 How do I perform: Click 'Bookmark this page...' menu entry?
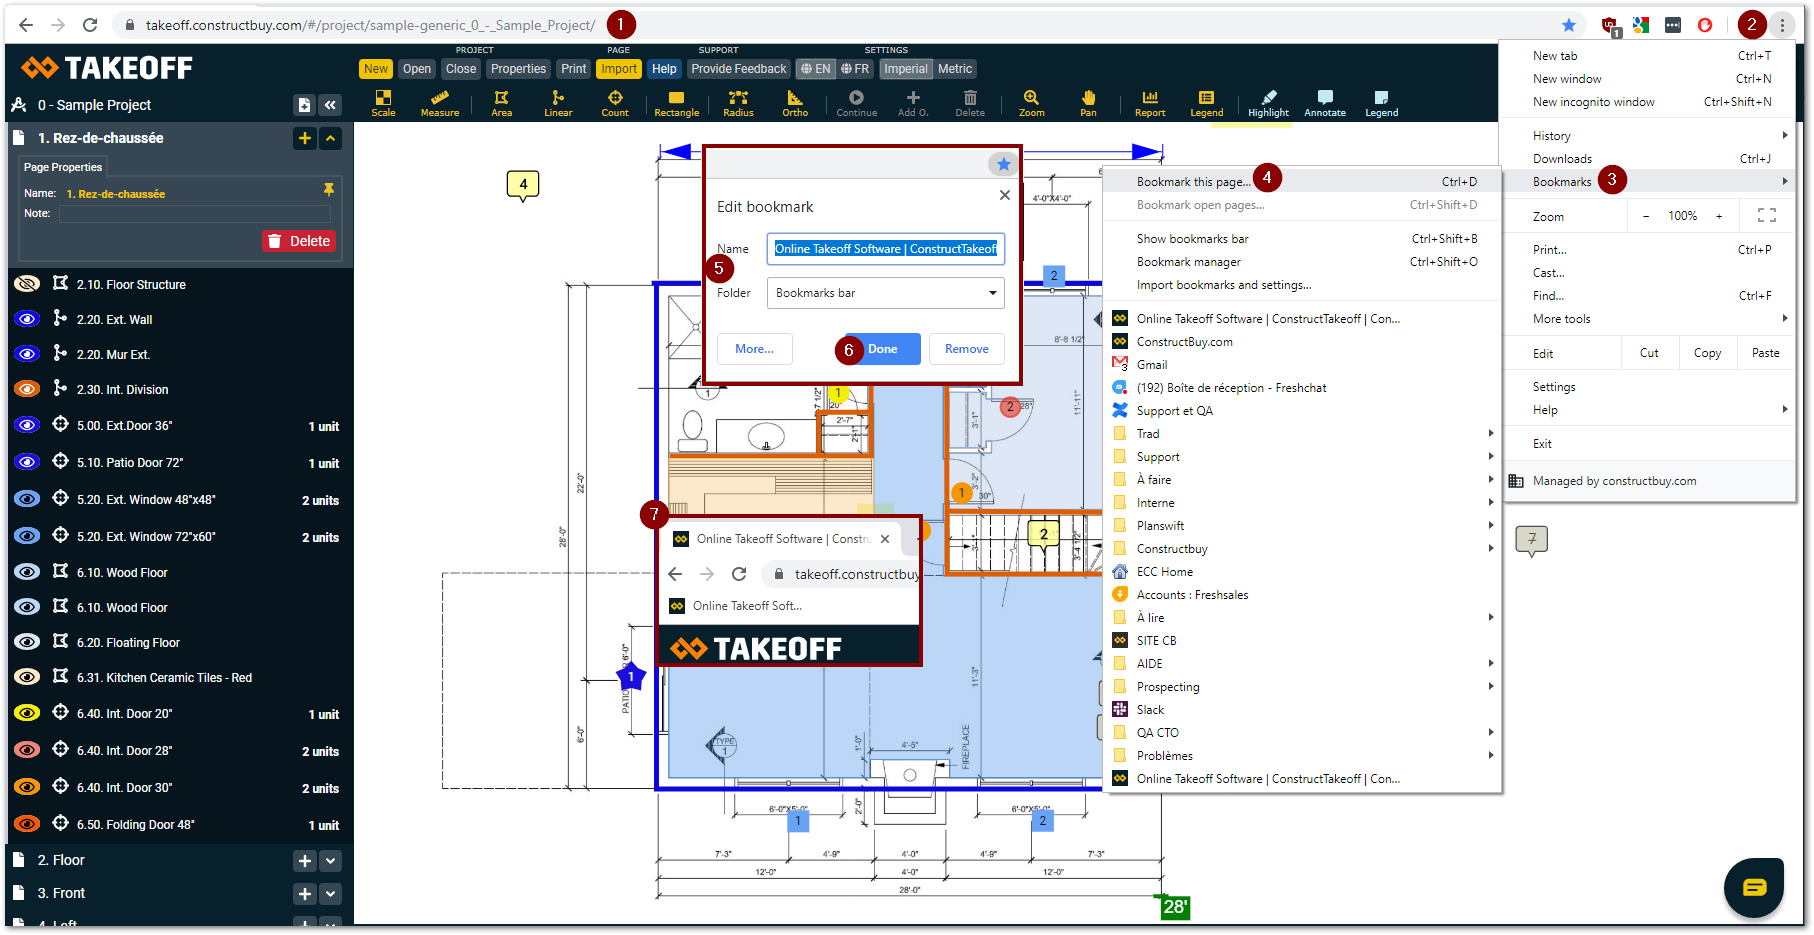[1193, 182]
